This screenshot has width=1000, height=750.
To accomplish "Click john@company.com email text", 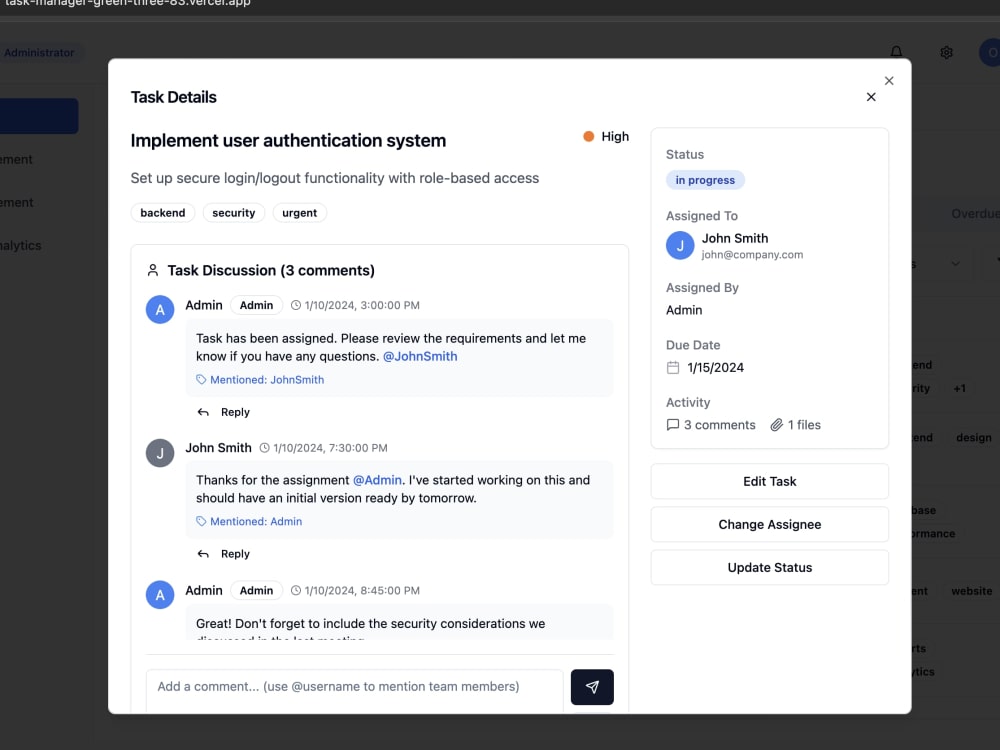I will (x=752, y=254).
